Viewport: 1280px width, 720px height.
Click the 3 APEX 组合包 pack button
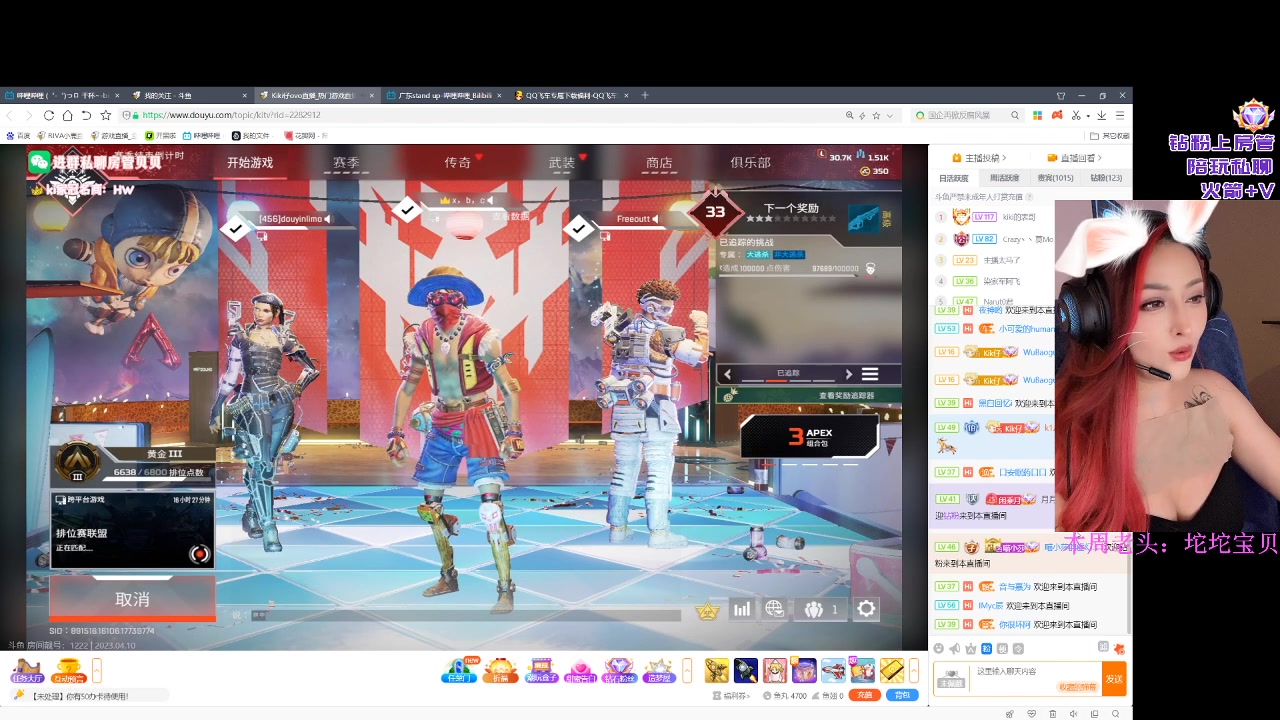pos(810,436)
